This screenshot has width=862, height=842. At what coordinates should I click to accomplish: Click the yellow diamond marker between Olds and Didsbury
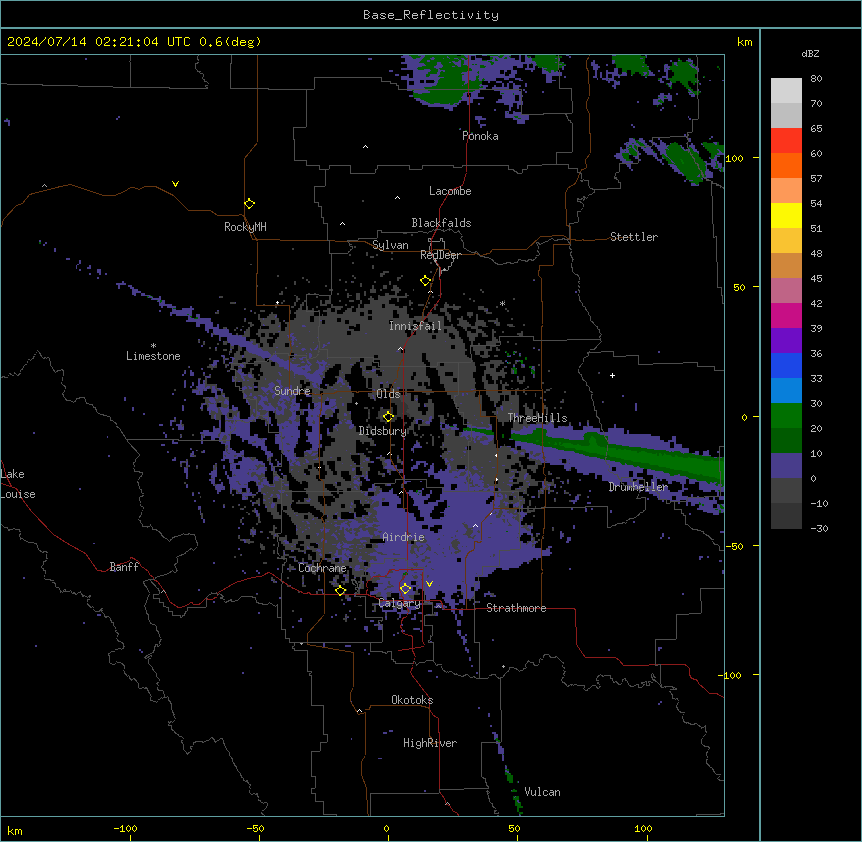tap(388, 417)
